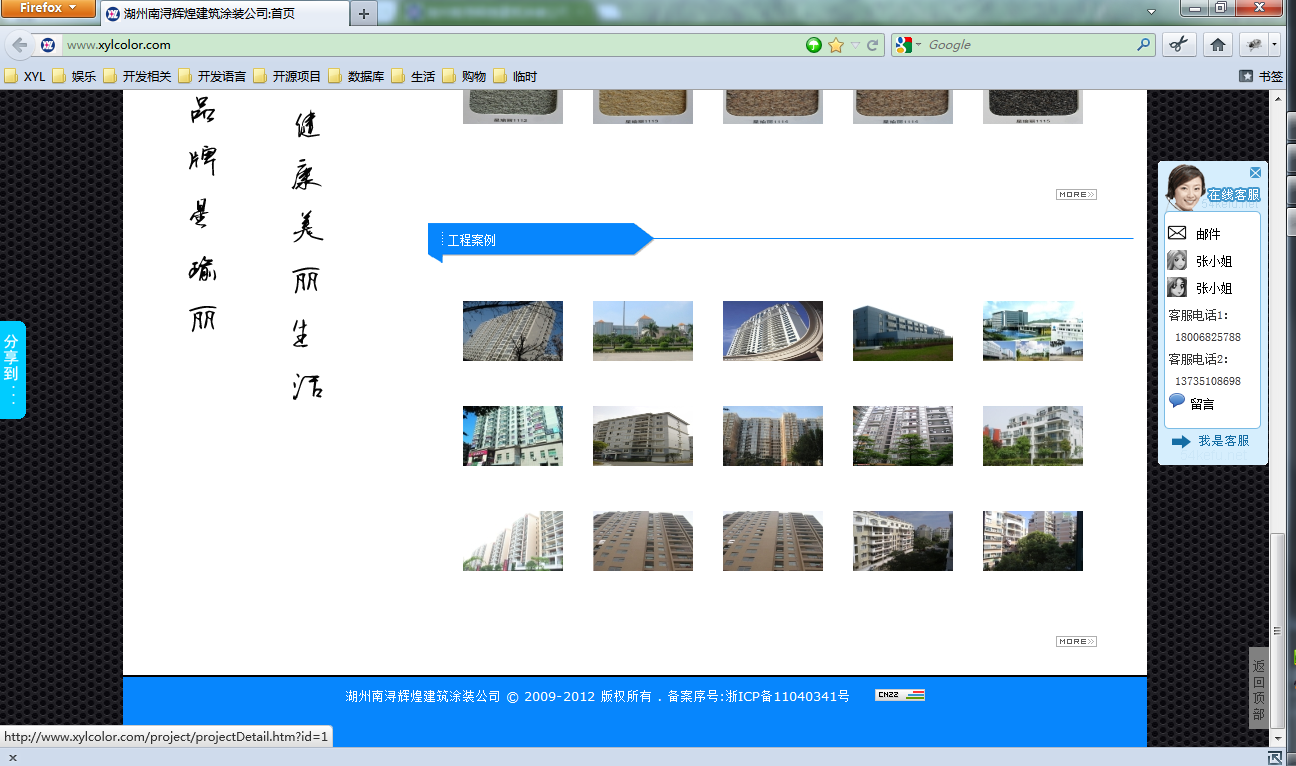
Task: Open the list-all-tabs dropdown arrow
Action: [1151, 12]
